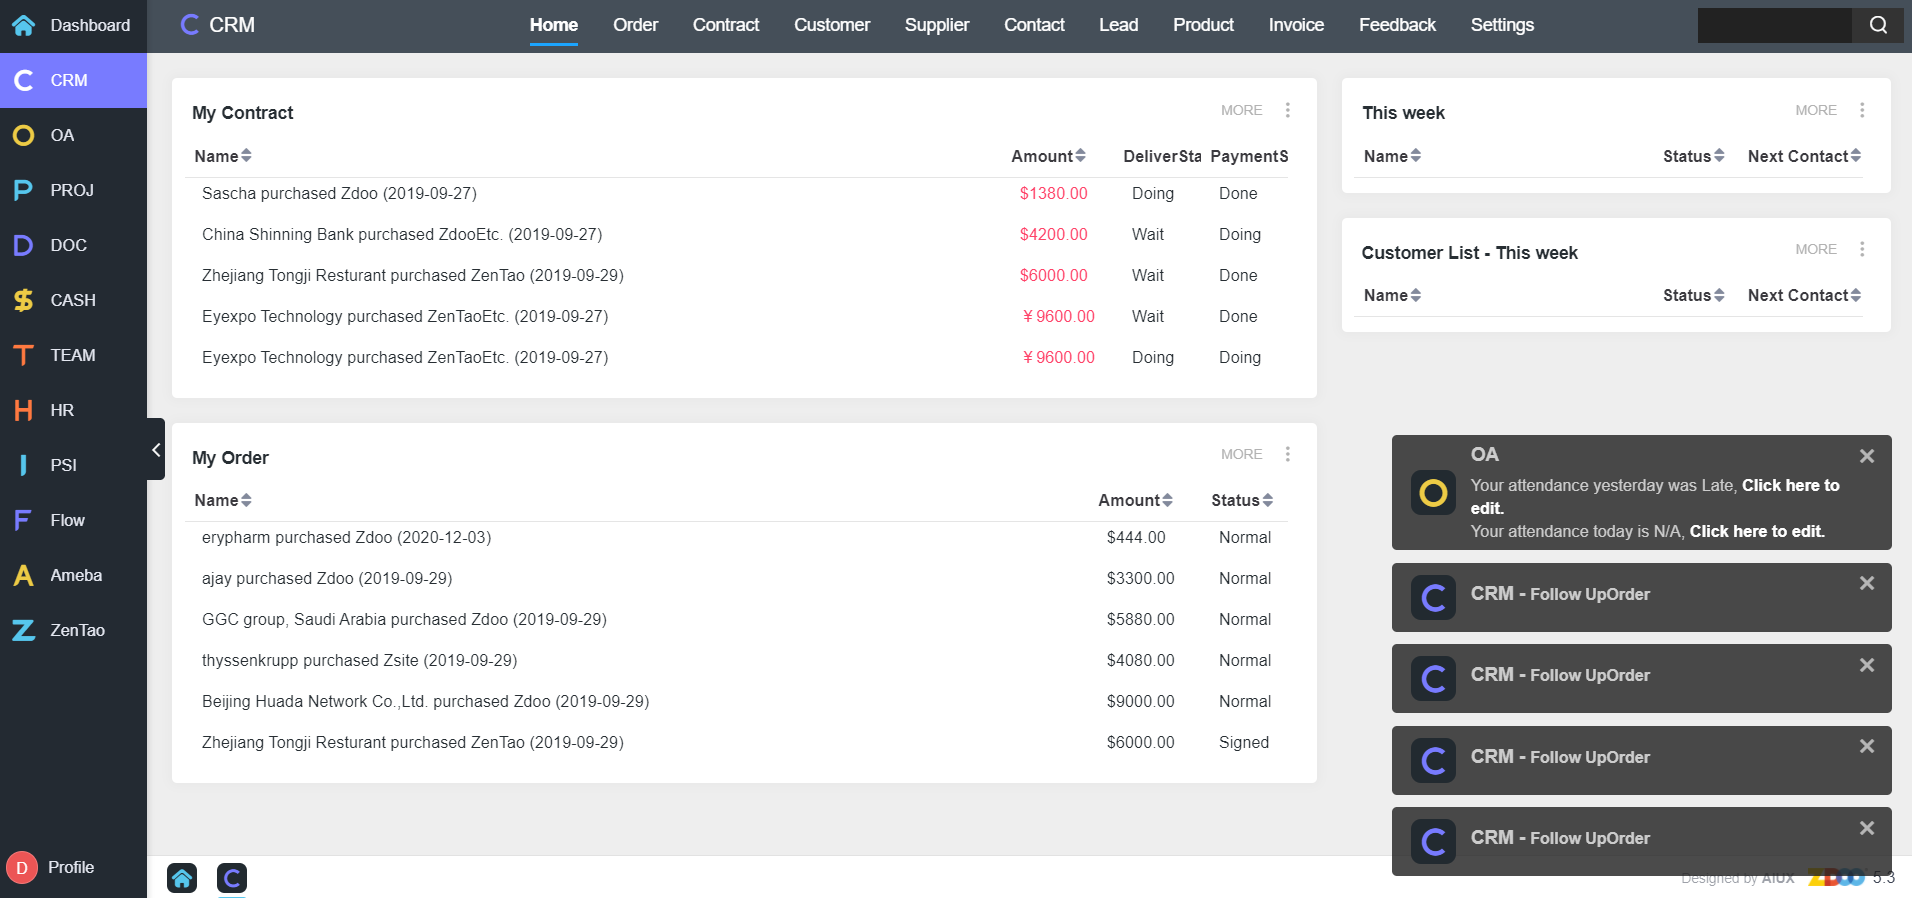Click the home icon in bottom taskbar

(x=182, y=878)
